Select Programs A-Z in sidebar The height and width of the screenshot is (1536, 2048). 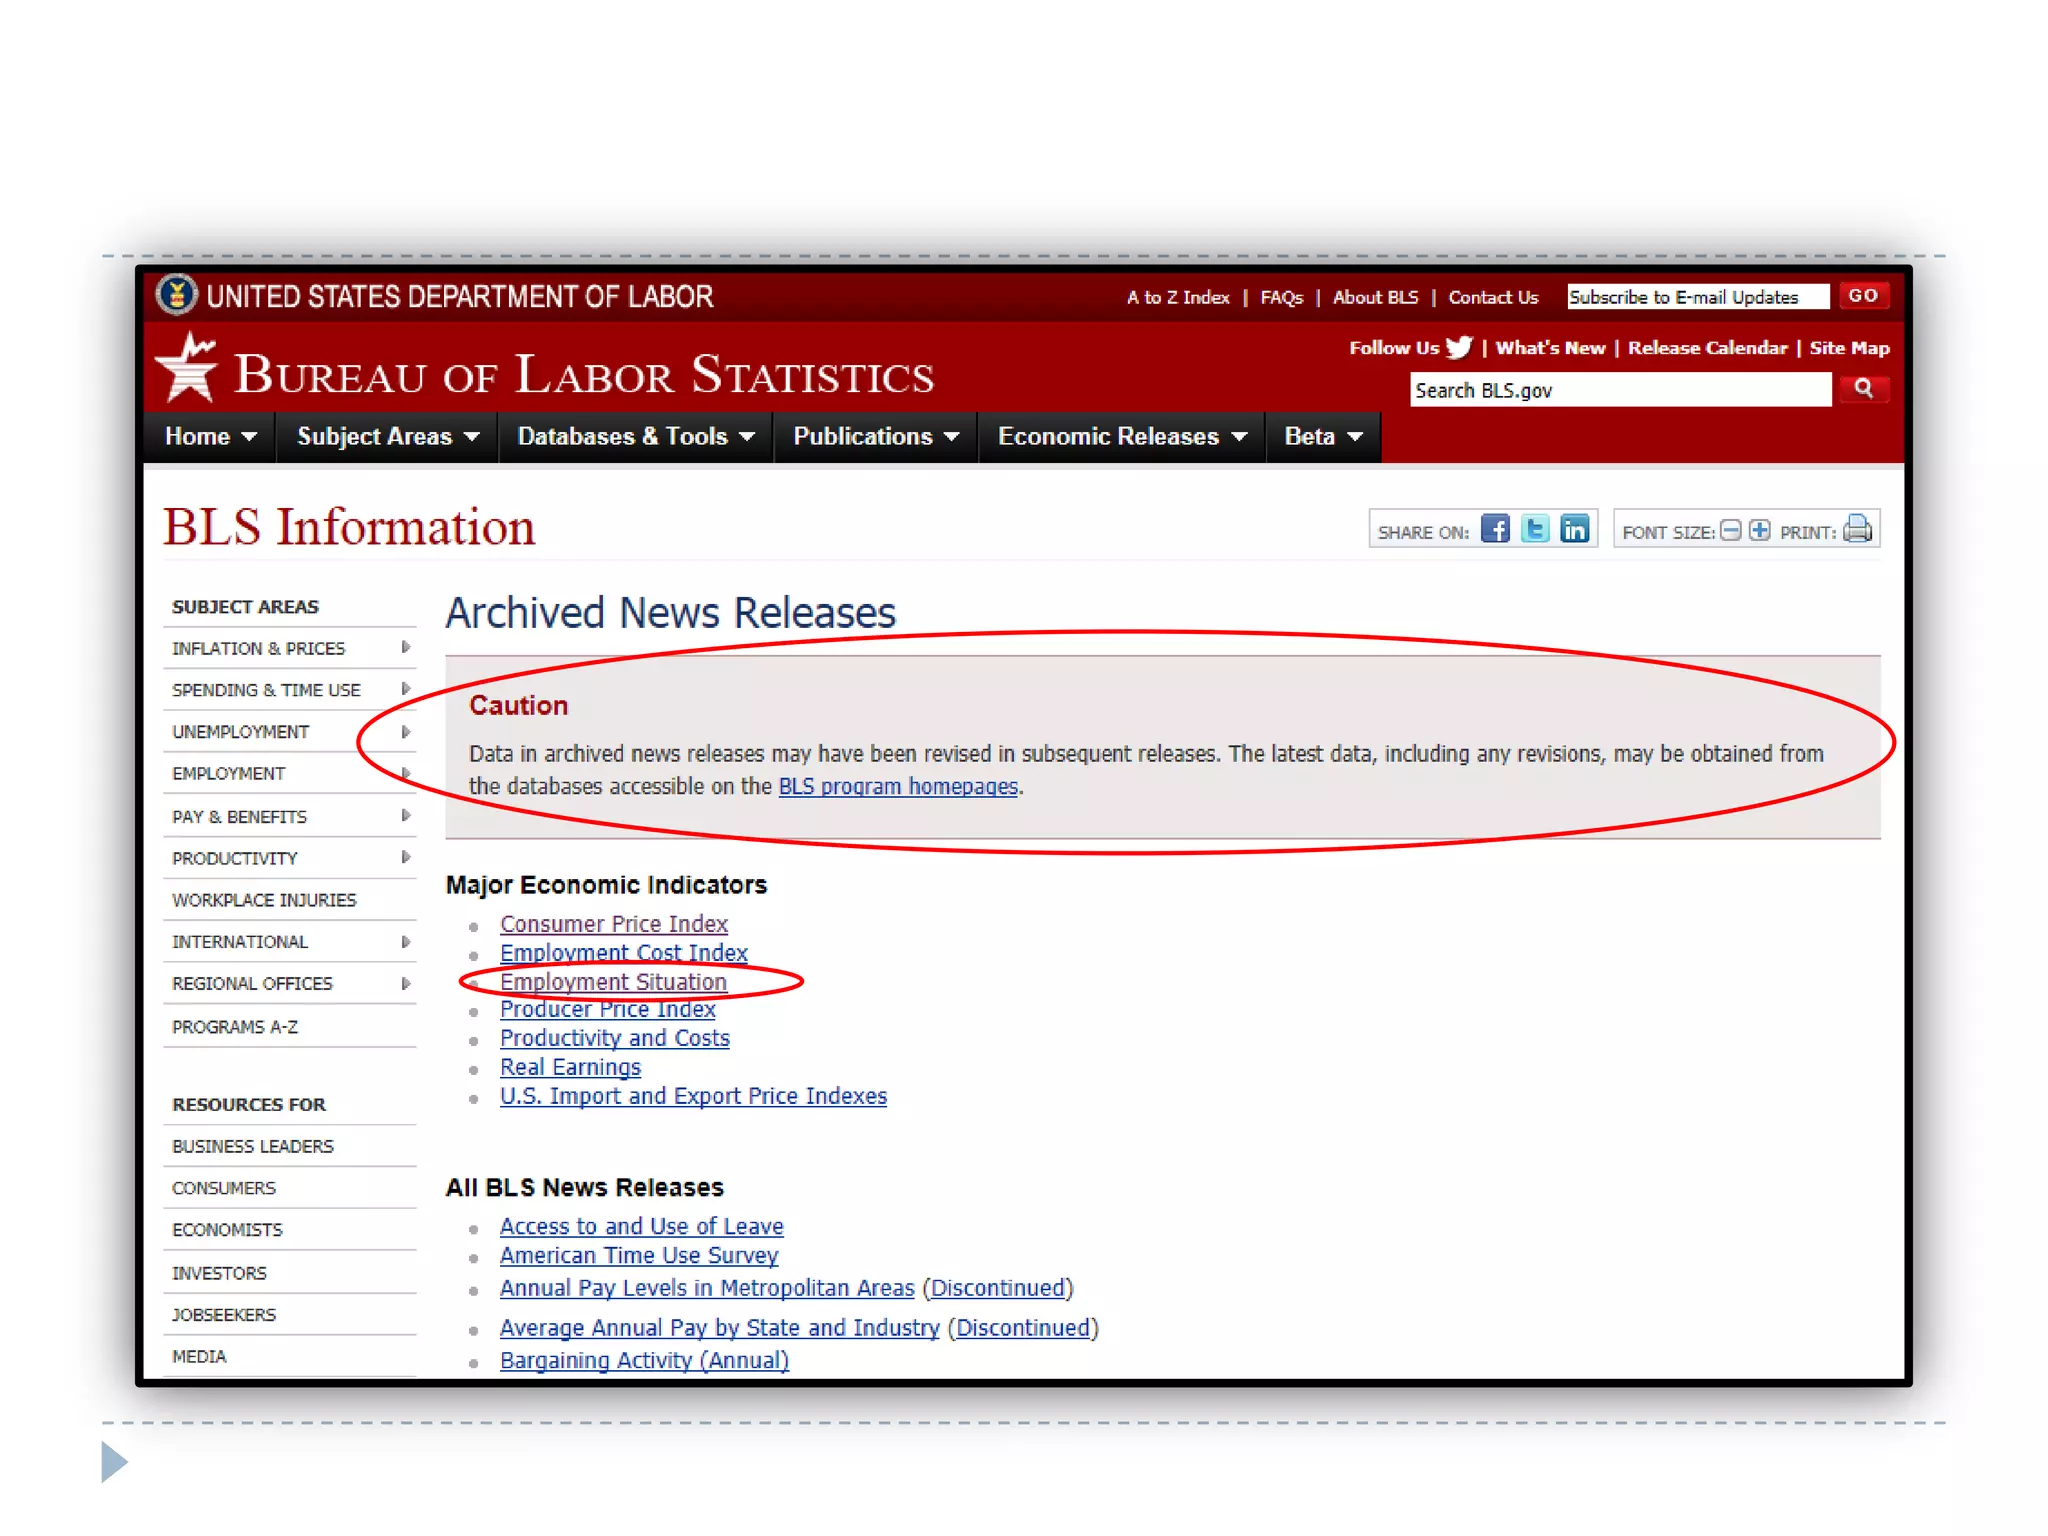(x=235, y=1027)
